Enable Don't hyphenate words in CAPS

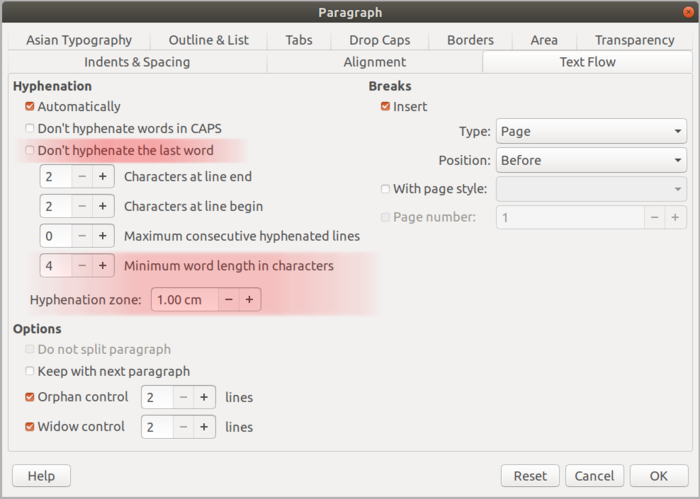click(x=30, y=129)
